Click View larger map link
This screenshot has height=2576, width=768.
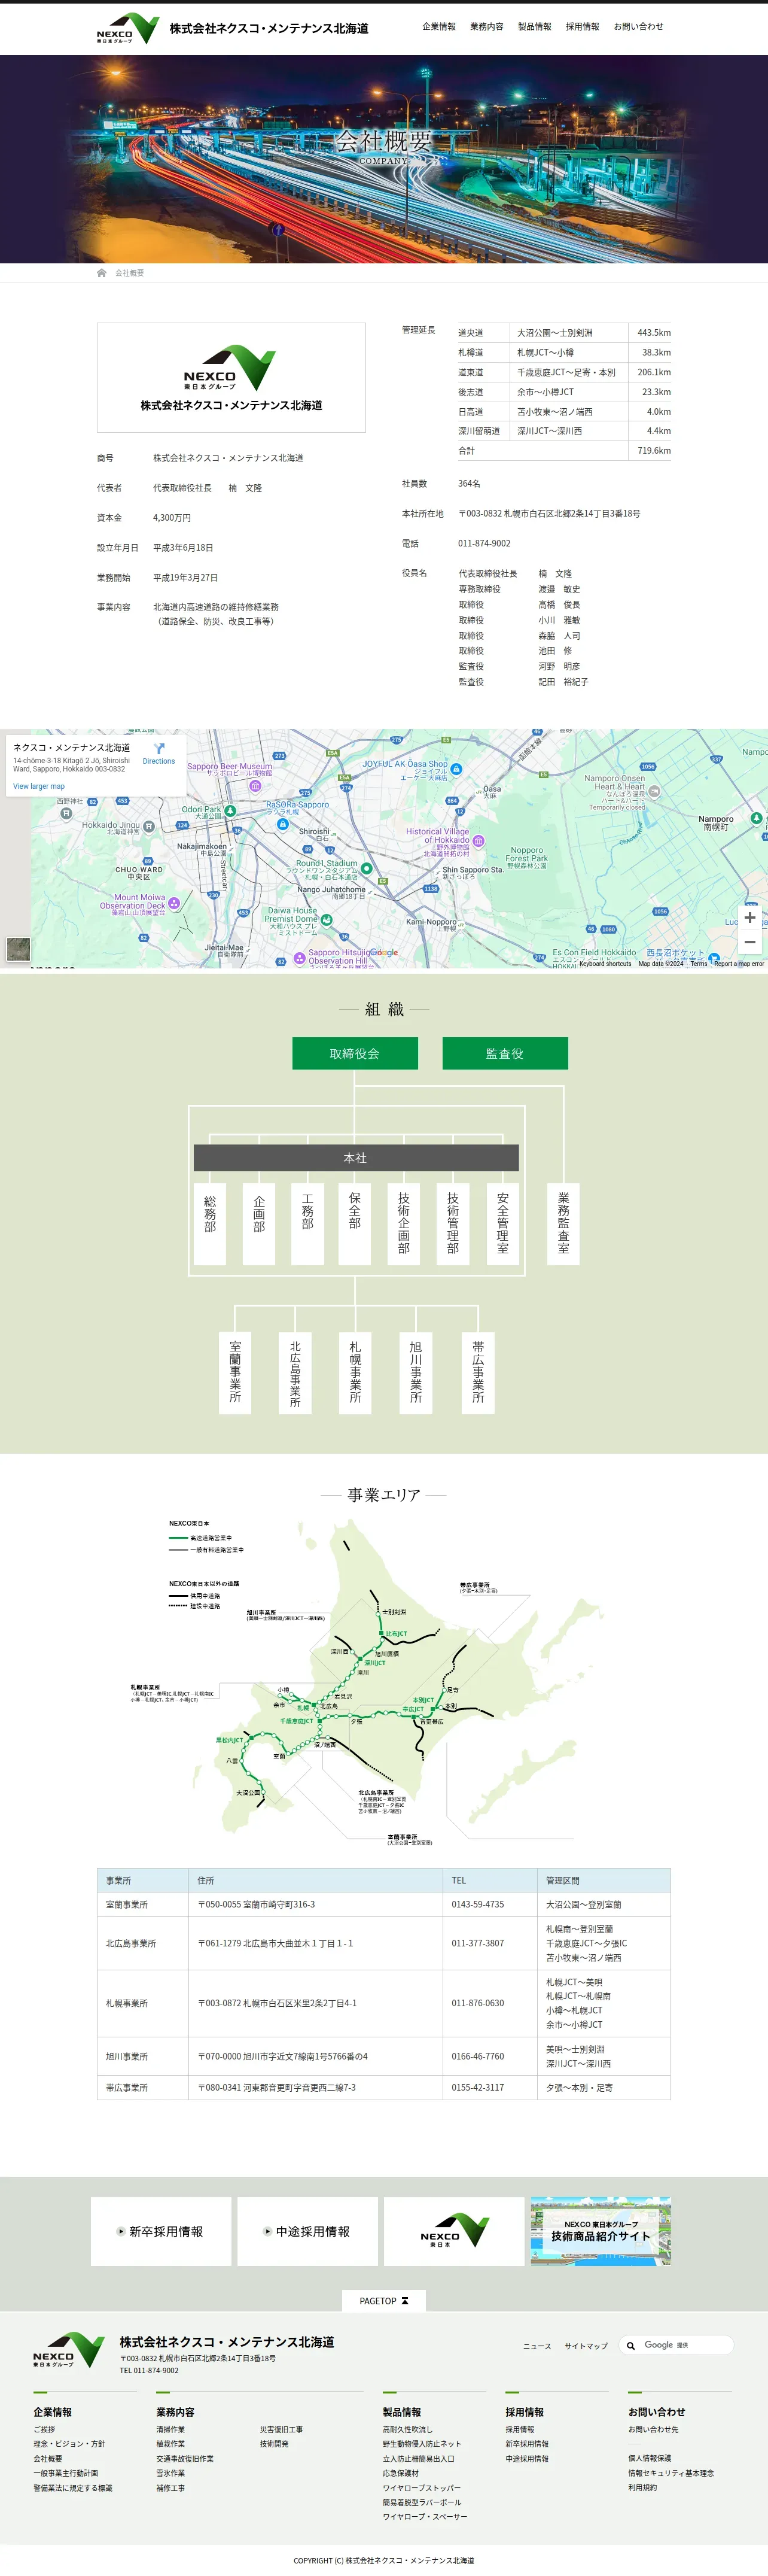39,786
